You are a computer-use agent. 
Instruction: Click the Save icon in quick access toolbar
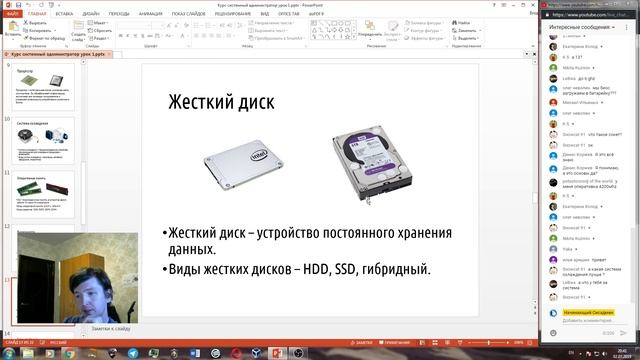[x=18, y=5]
